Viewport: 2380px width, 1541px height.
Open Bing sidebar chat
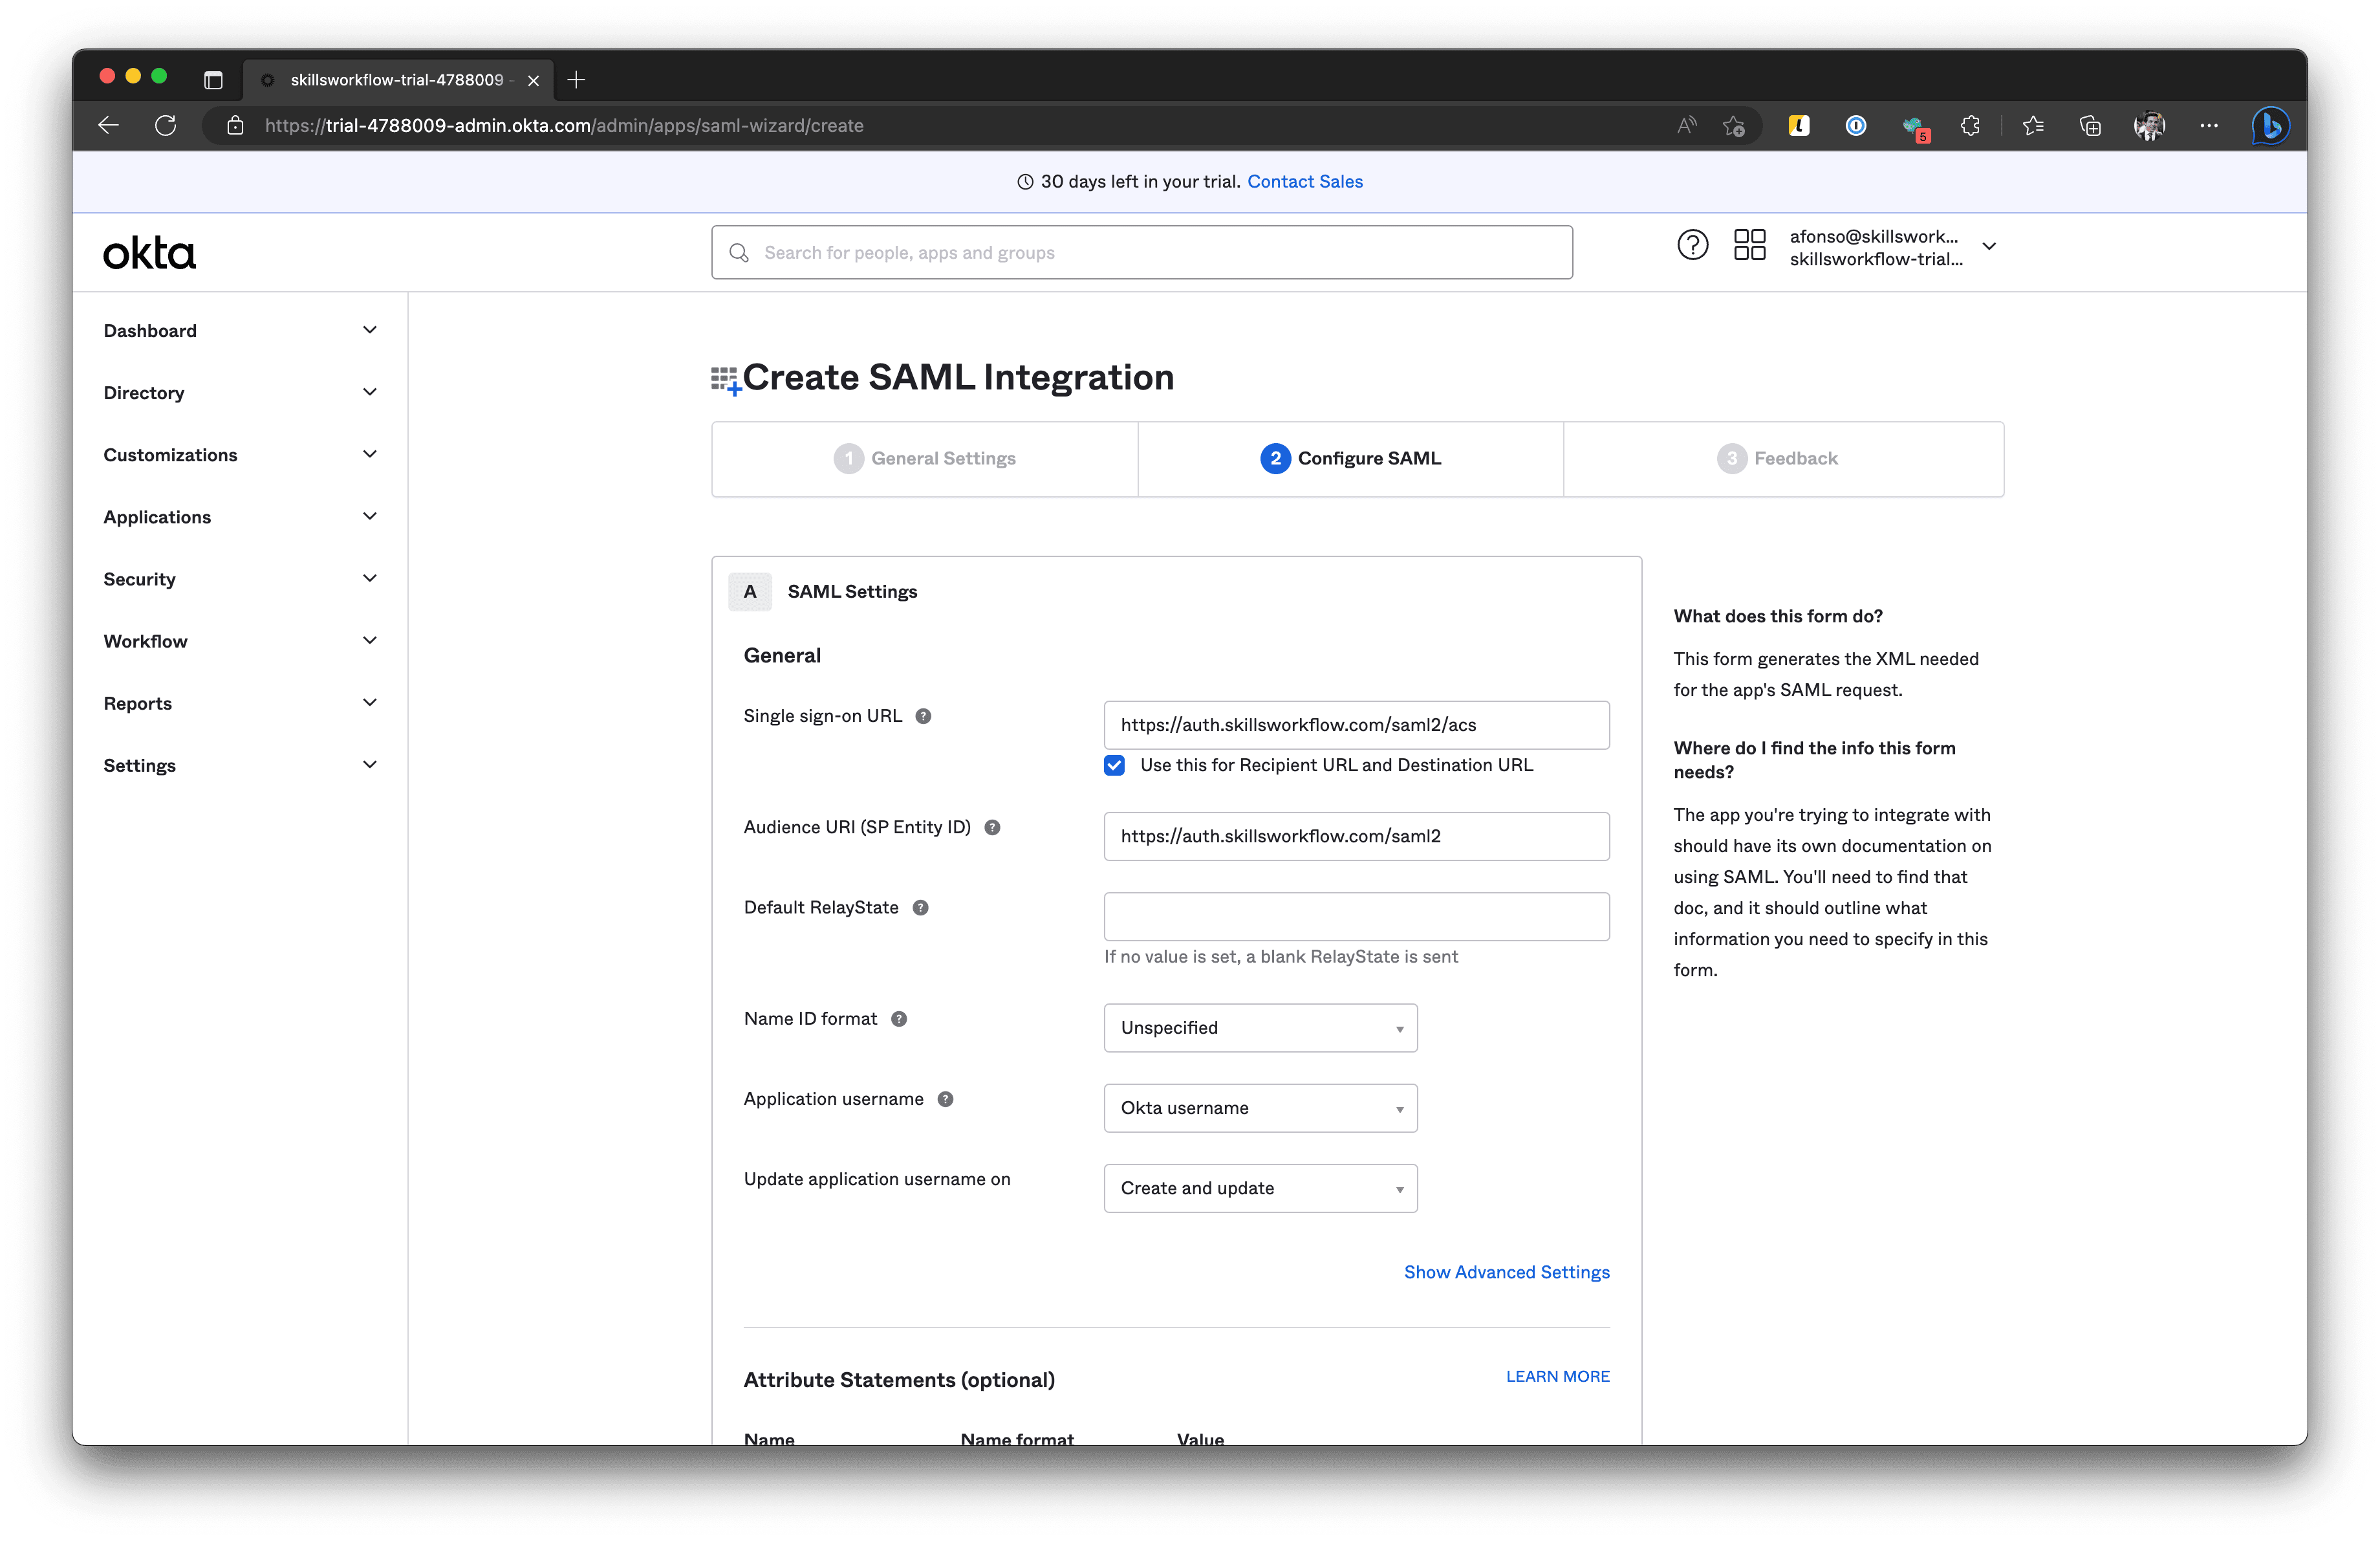[2270, 125]
